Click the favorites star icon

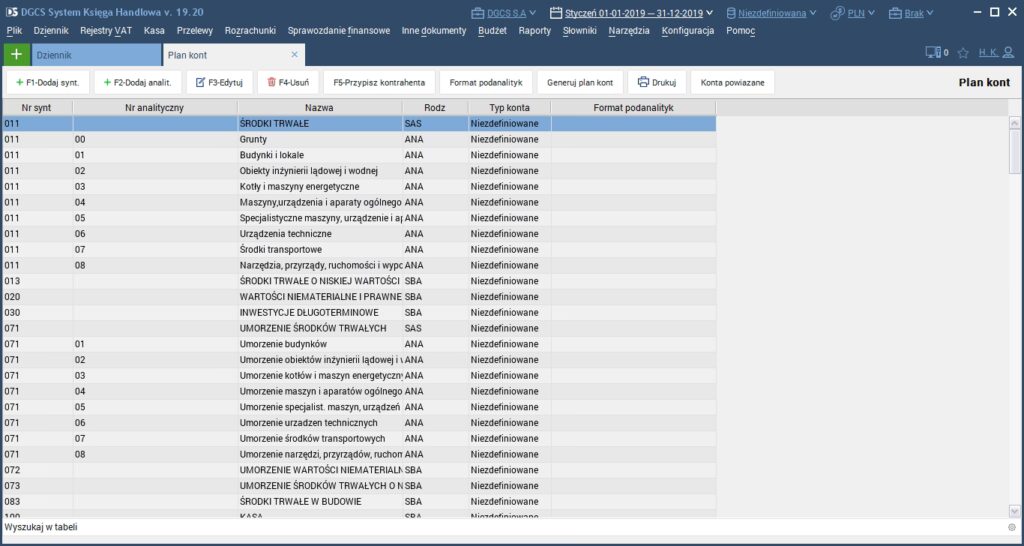click(963, 53)
